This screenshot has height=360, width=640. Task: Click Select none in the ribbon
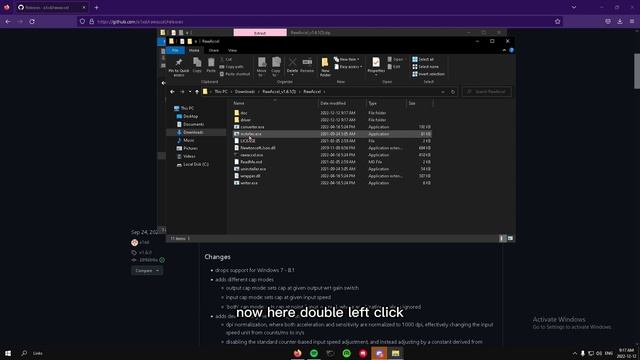[x=425, y=67]
